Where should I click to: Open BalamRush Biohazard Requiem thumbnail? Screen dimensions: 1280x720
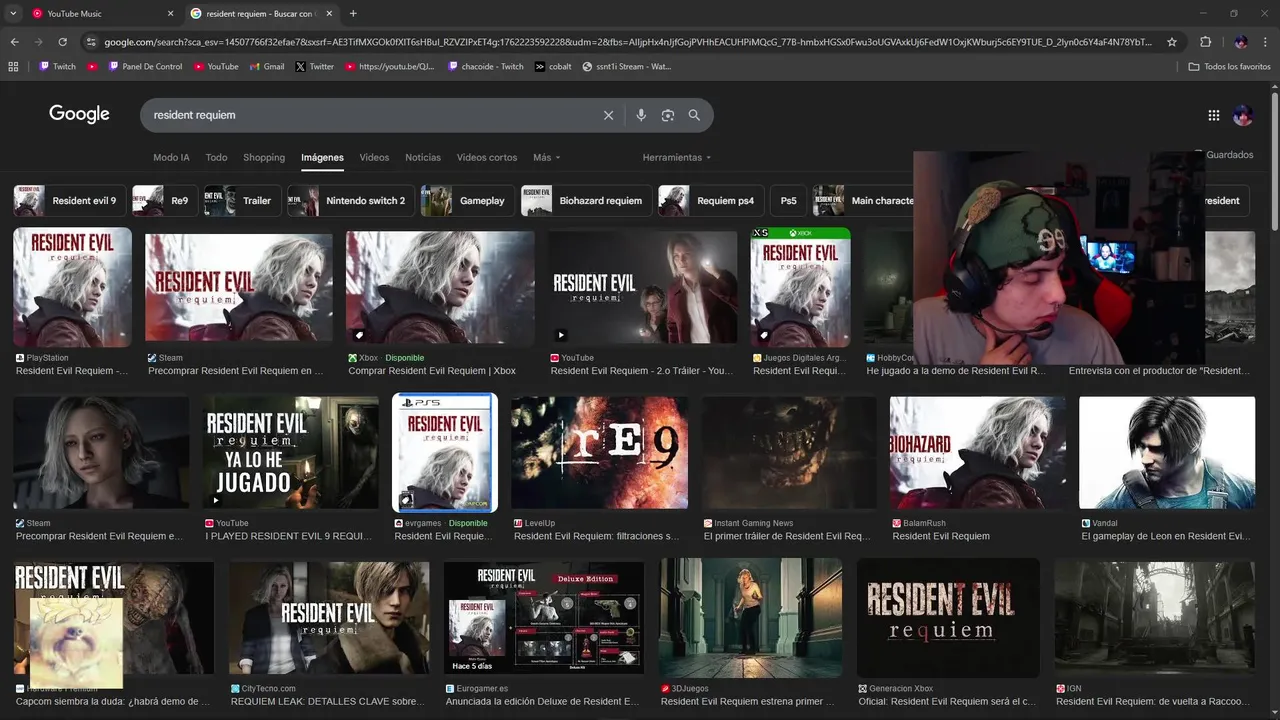(x=978, y=453)
